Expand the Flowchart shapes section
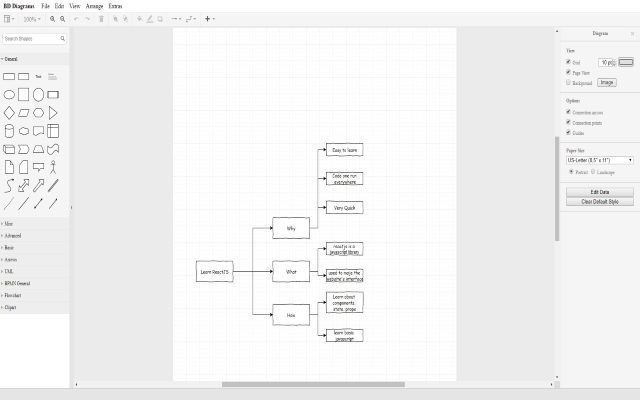 pos(12,296)
